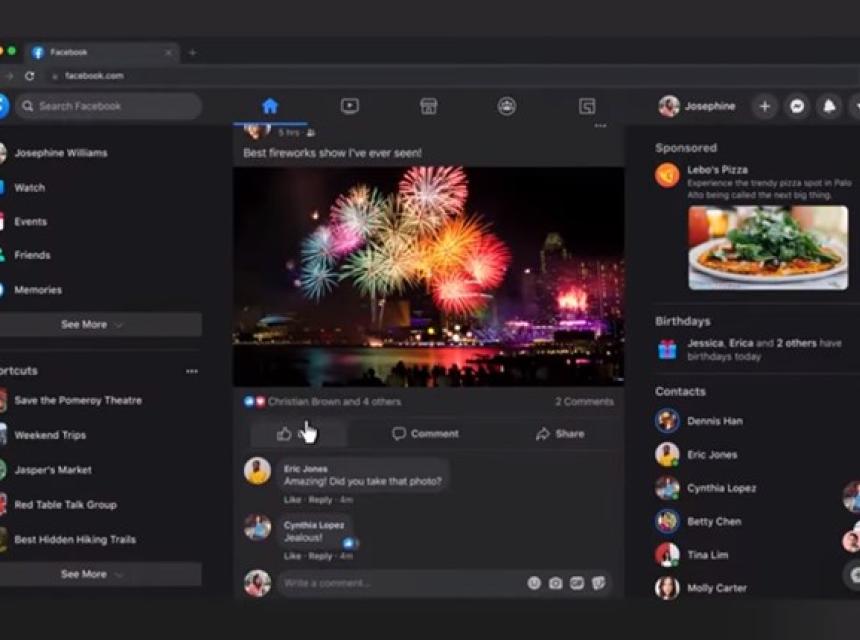Open the fireworks photo
The width and height of the screenshot is (860, 640).
(x=428, y=275)
